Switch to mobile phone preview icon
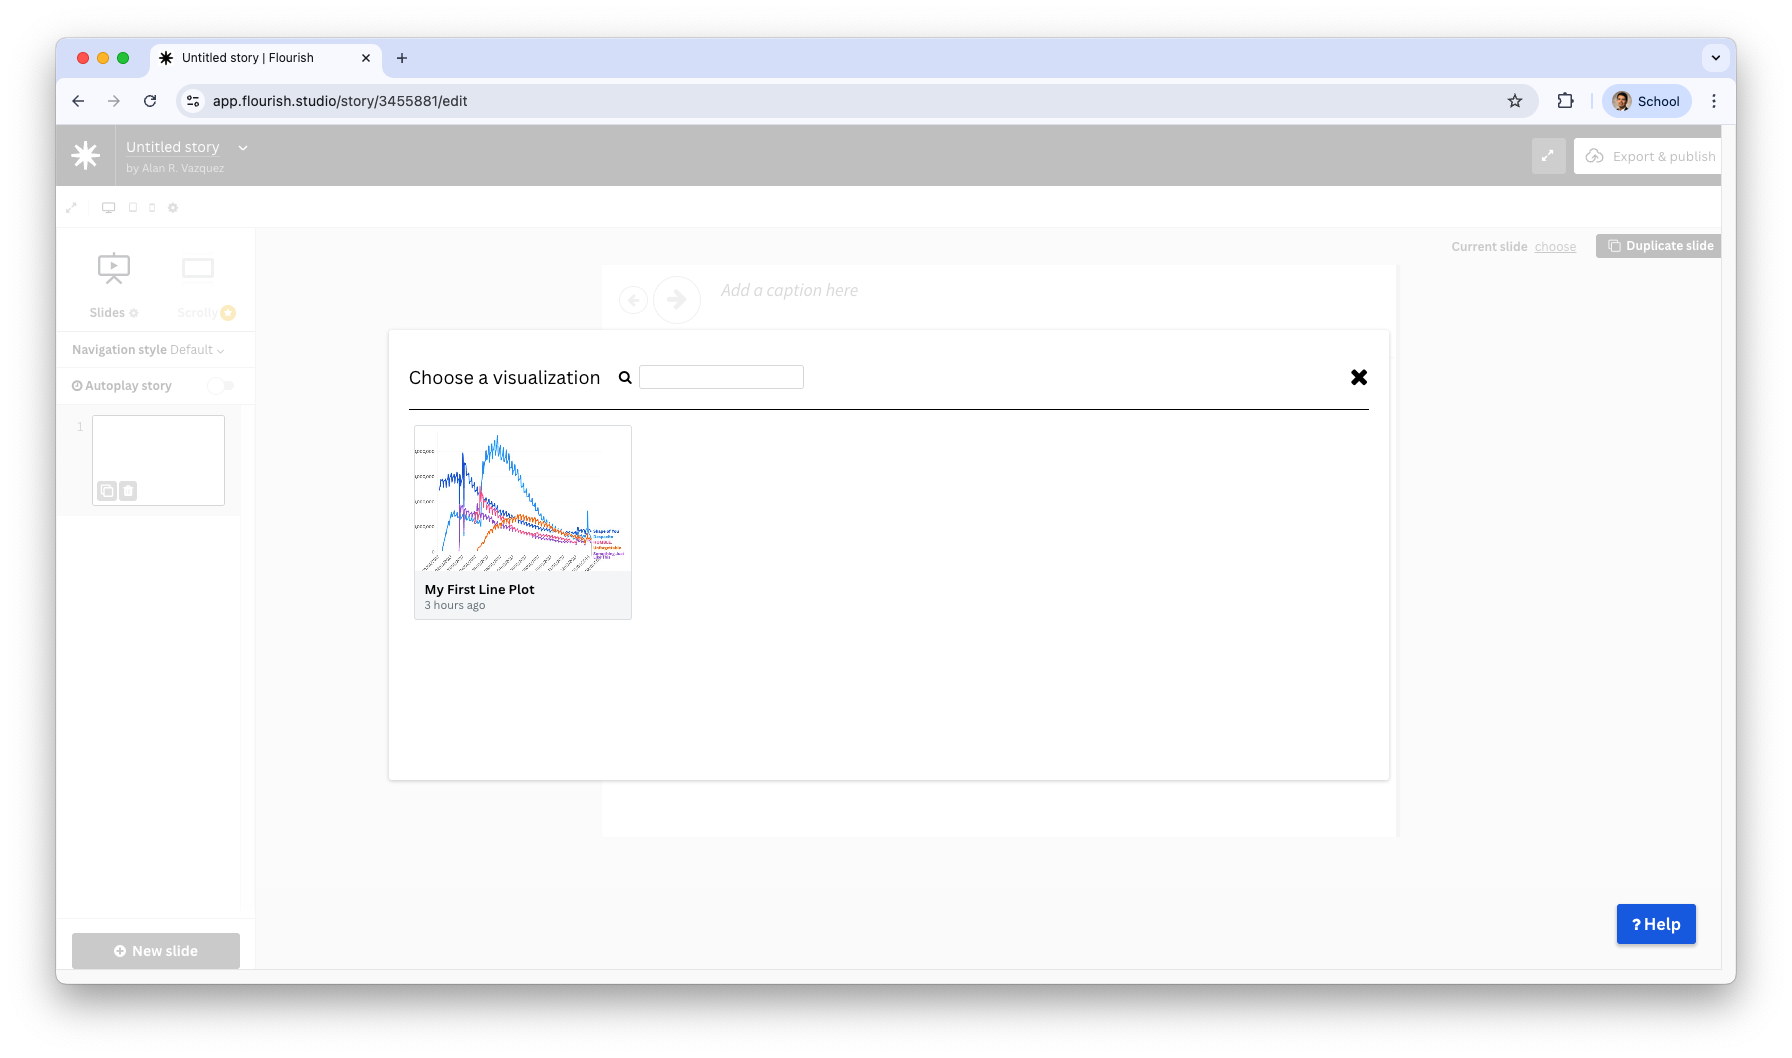This screenshot has width=1792, height=1058. click(152, 208)
